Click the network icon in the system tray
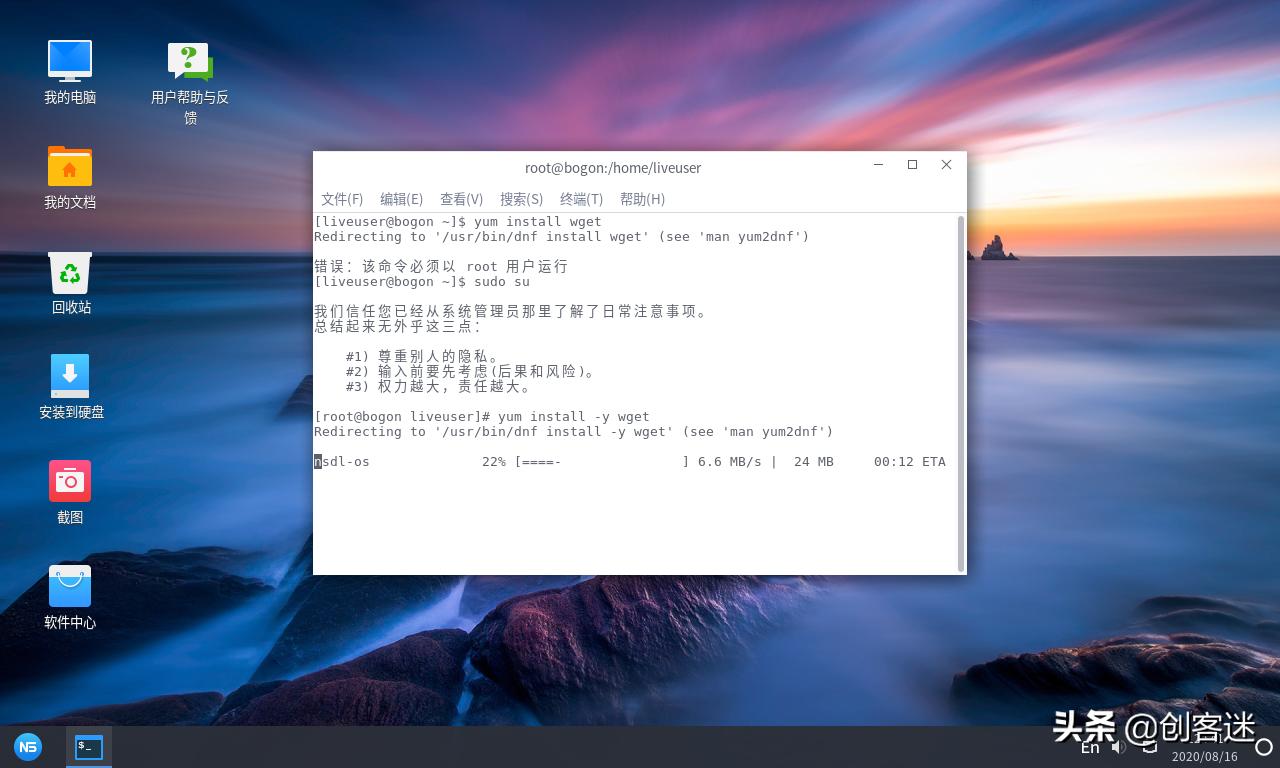Viewport: 1280px width, 768px height. (x=1148, y=746)
